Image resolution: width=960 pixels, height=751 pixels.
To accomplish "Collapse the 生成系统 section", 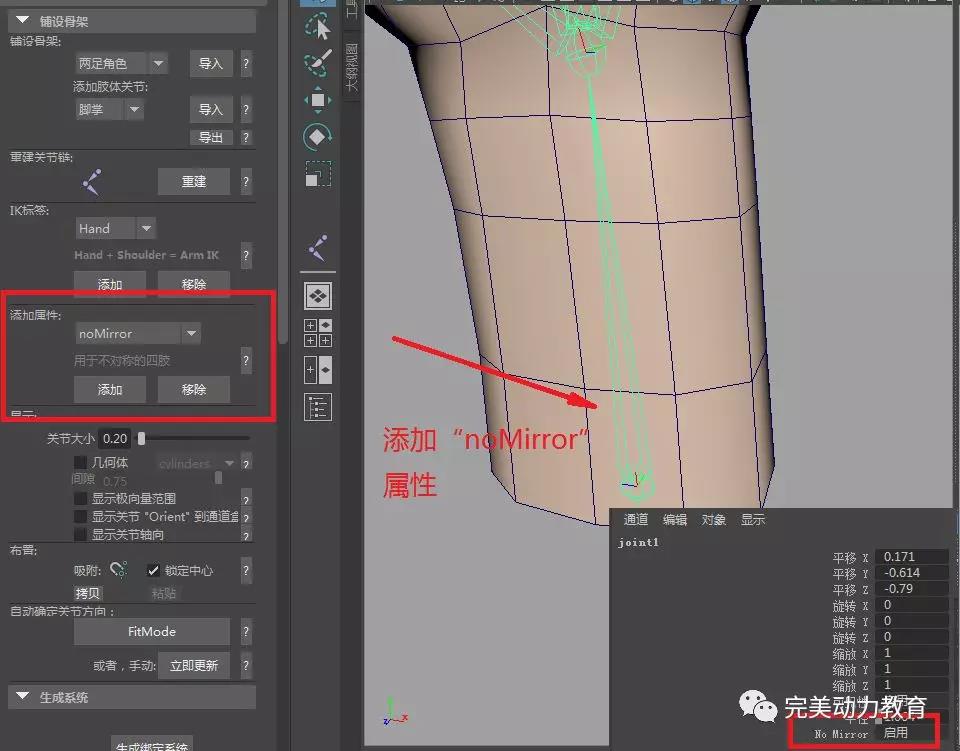I will coord(22,696).
